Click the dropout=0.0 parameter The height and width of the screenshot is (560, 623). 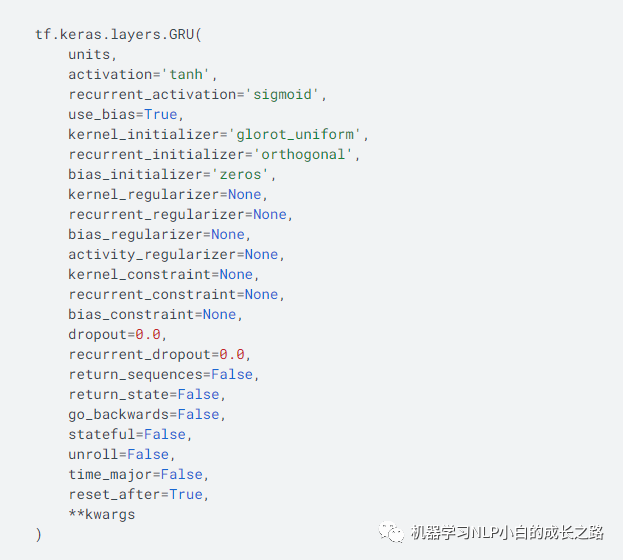tap(117, 334)
